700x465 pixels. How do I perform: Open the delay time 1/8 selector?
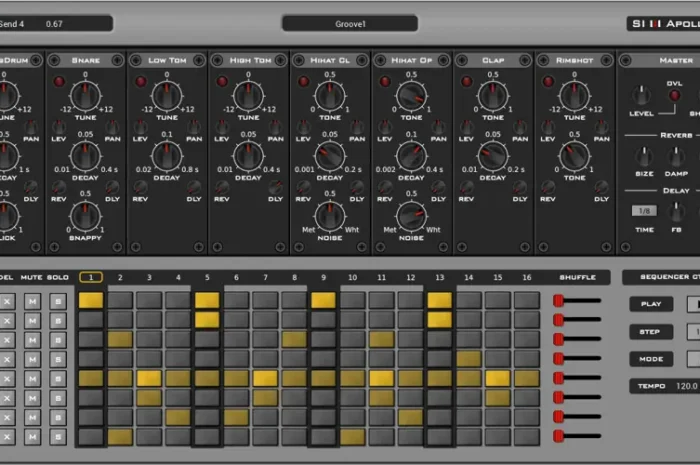[x=644, y=211]
